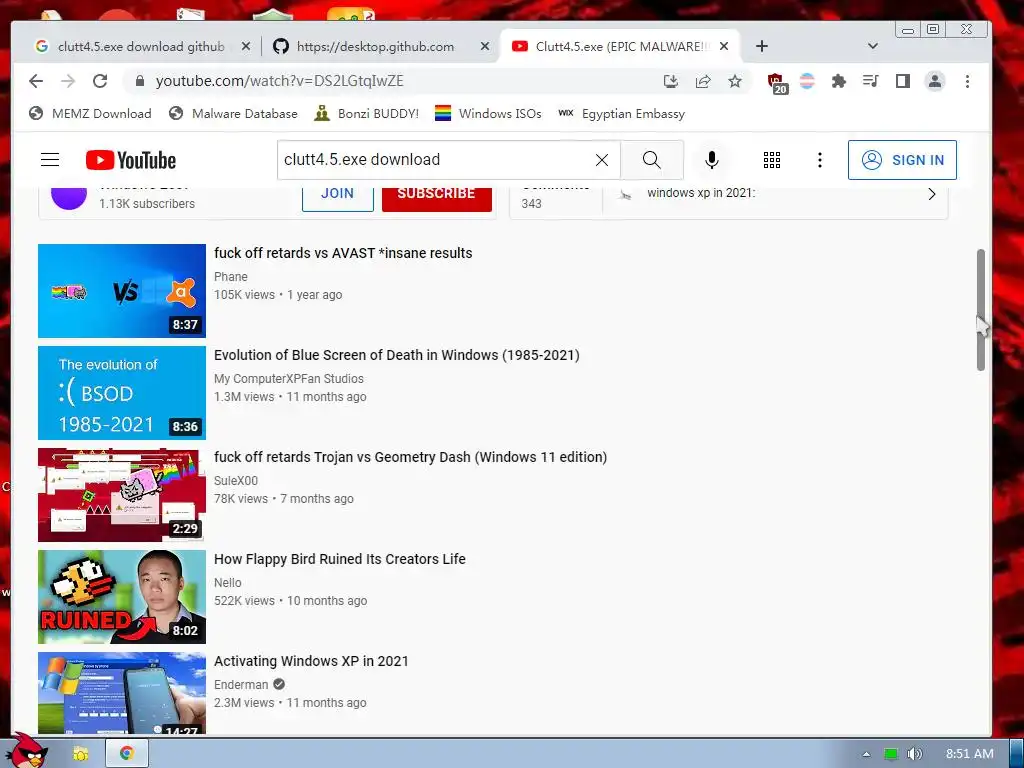Visit the Phane channel name
Screen dimensions: 1024x768
click(231, 277)
